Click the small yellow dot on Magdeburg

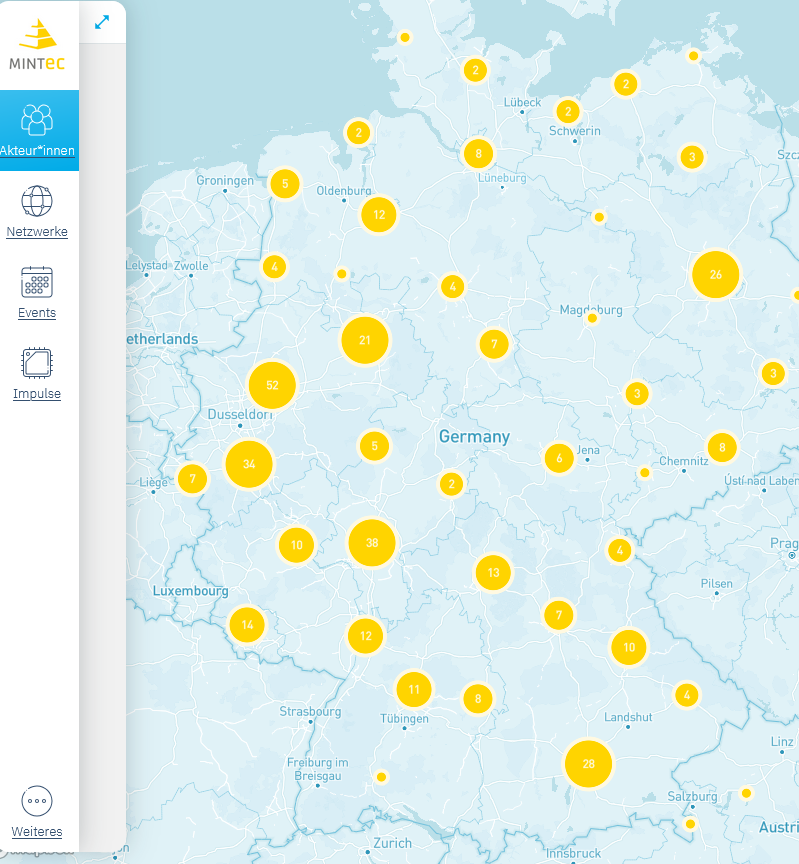tap(592, 318)
